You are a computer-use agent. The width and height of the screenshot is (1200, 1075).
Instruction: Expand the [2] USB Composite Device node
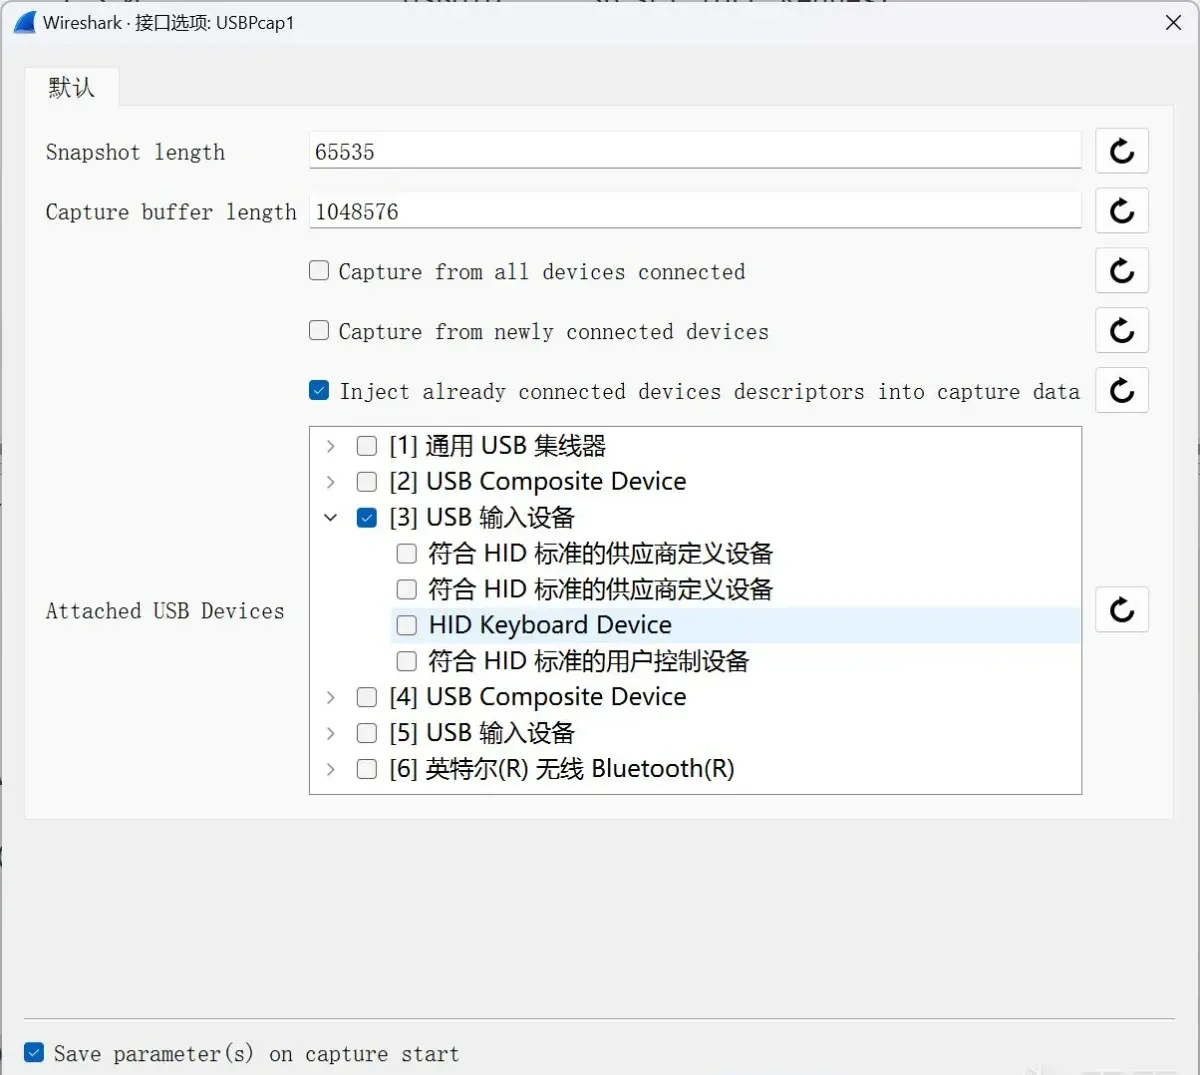pyautogui.click(x=331, y=482)
